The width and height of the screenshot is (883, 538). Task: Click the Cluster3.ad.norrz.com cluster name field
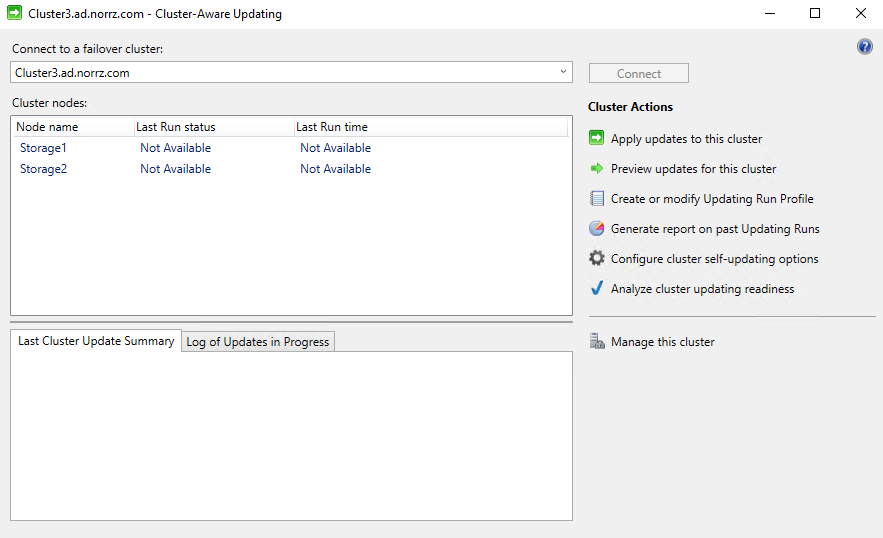pyautogui.click(x=280, y=73)
